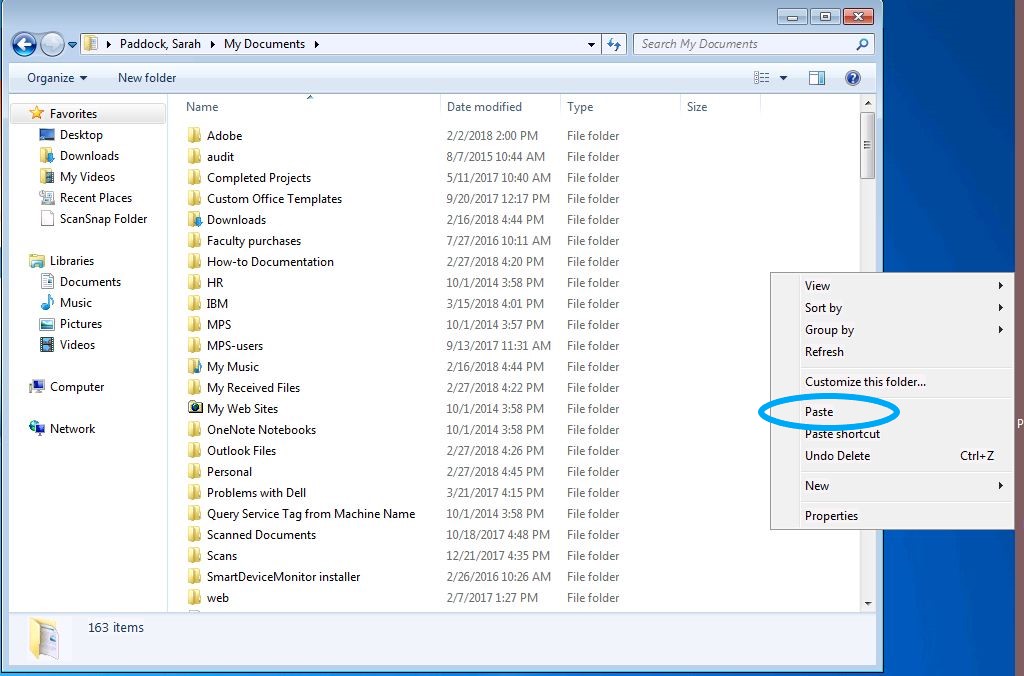Screen dimensions: 1024x676
Task: Click the search magnifier icon
Action: [x=862, y=44]
